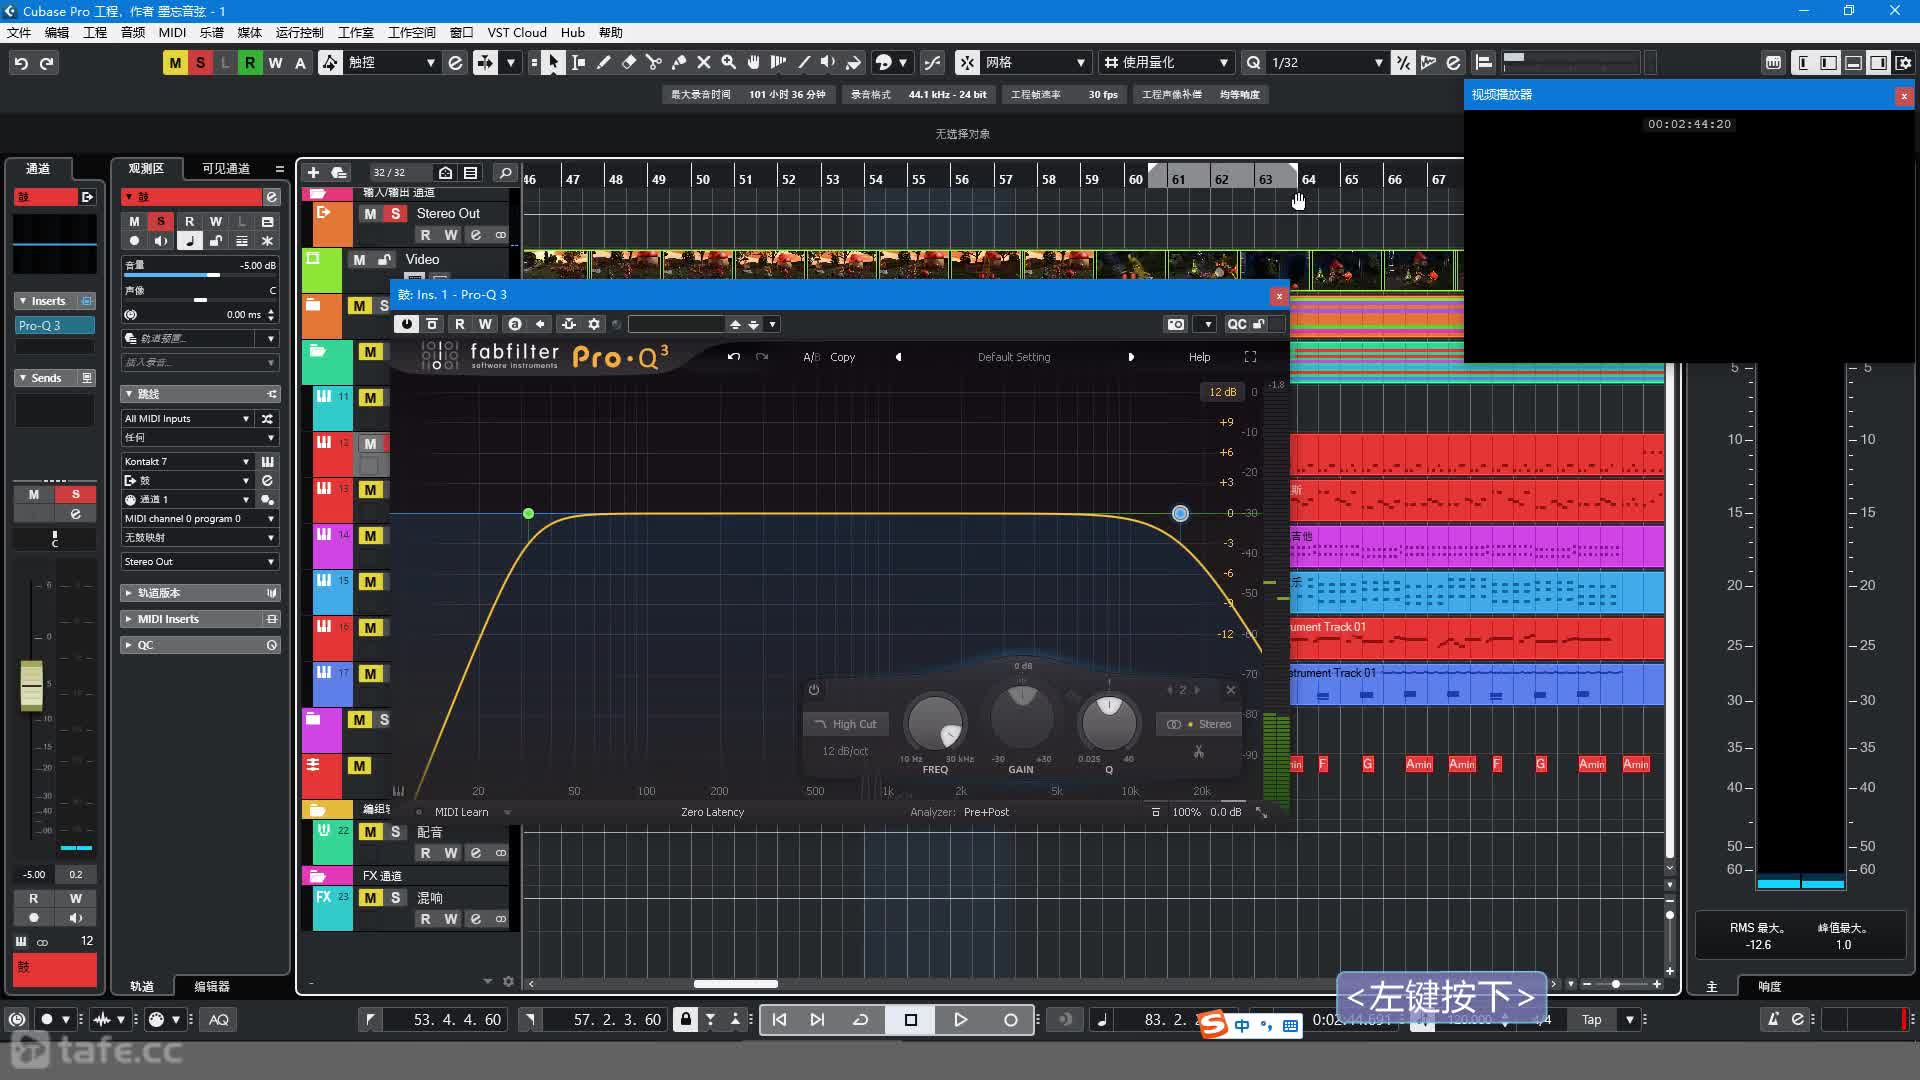This screenshot has height=1080, width=1920.
Task: Open the MIDI menu
Action: (172, 32)
